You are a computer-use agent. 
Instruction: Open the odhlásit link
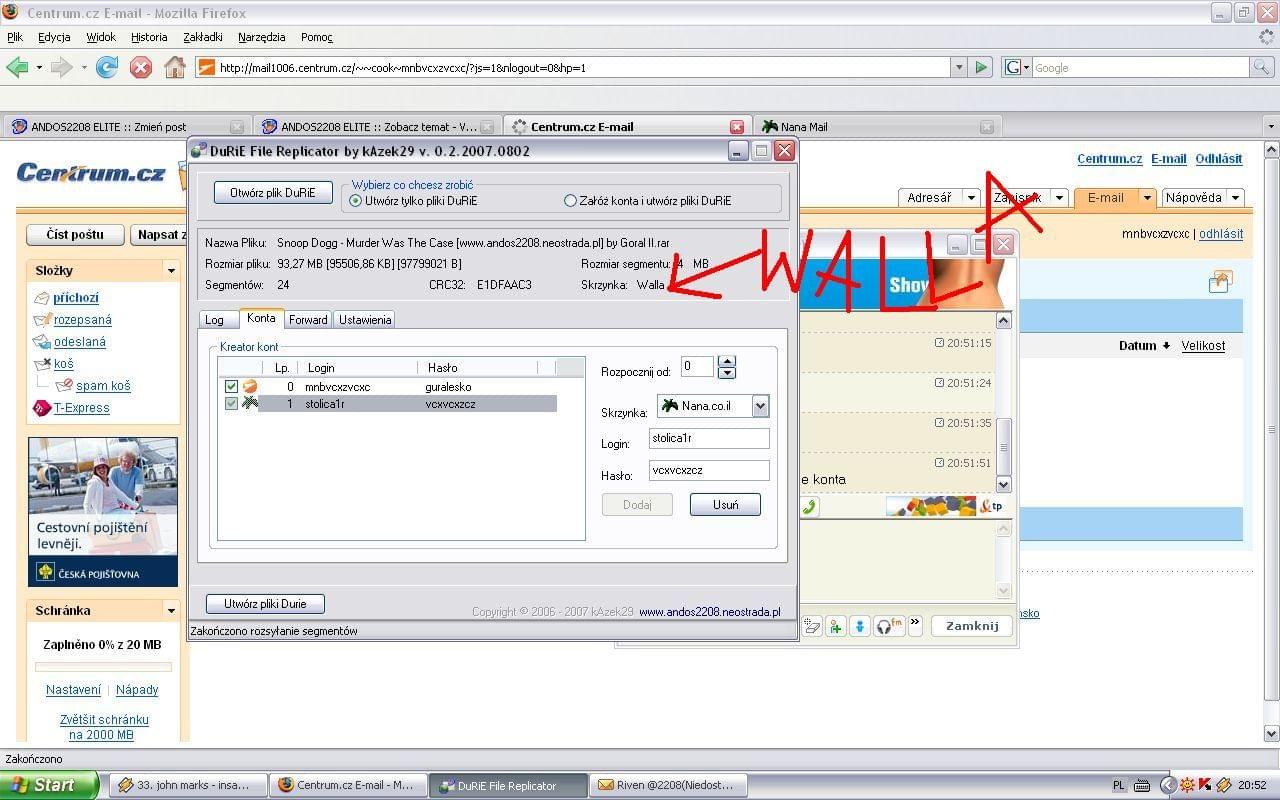coord(1221,234)
